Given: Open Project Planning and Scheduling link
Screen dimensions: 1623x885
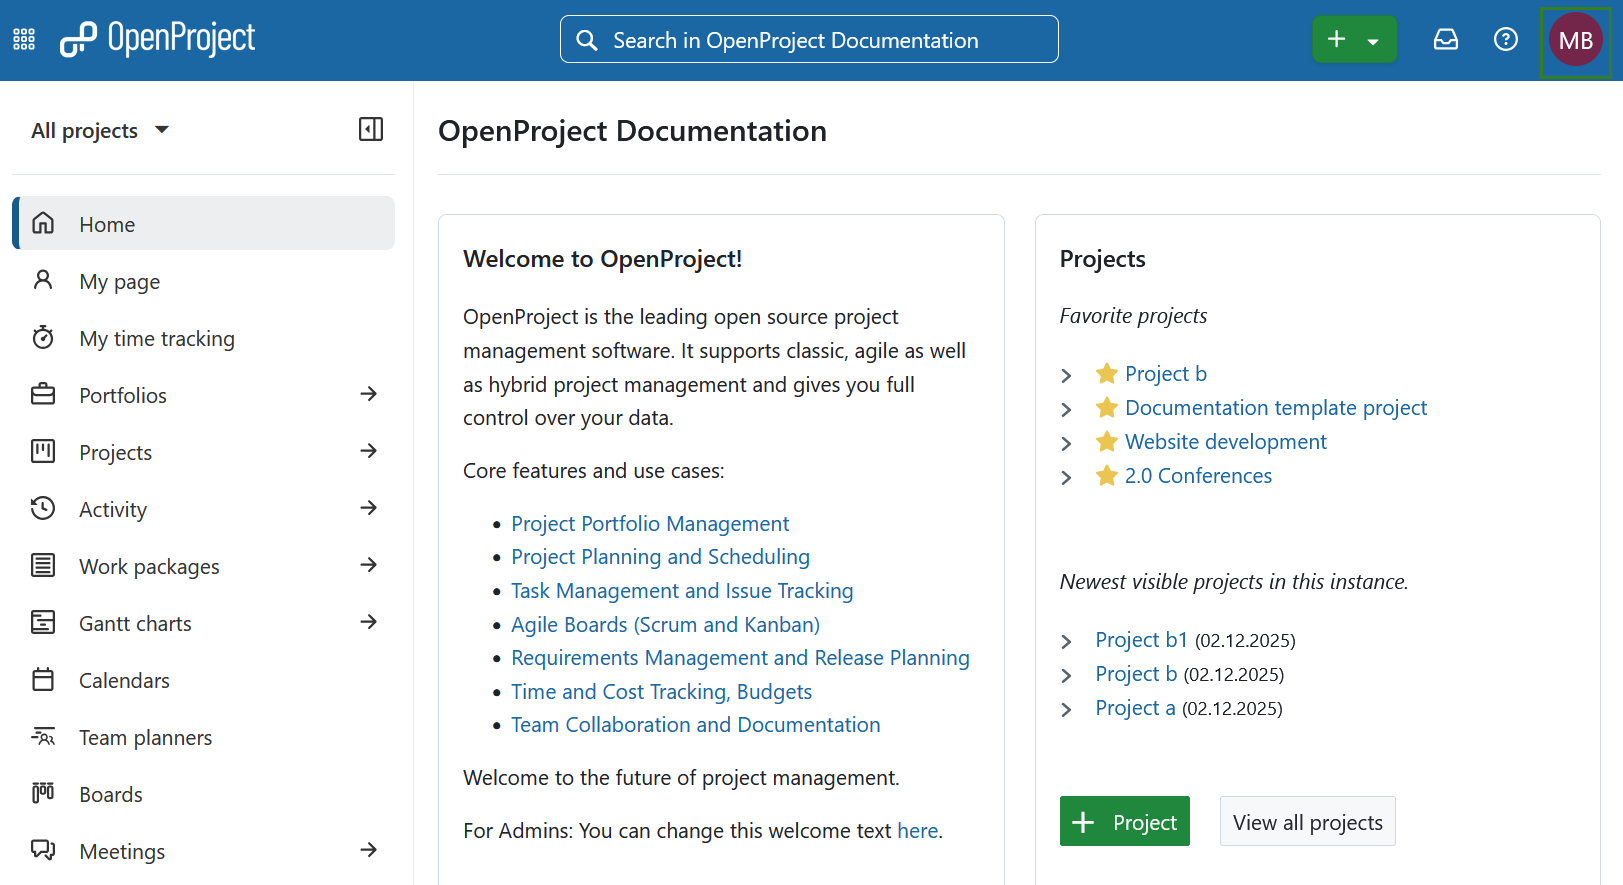Looking at the screenshot, I should (x=660, y=556).
